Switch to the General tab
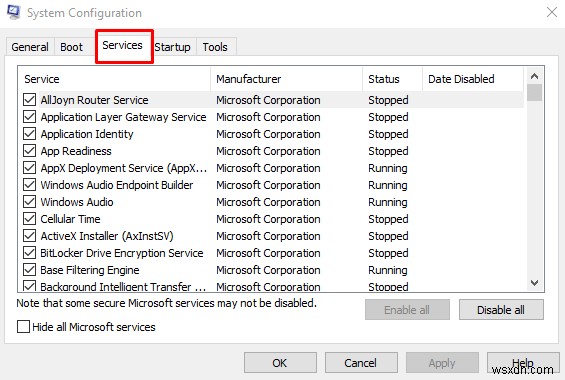Image resolution: width=565 pixels, height=380 pixels. 30,47
